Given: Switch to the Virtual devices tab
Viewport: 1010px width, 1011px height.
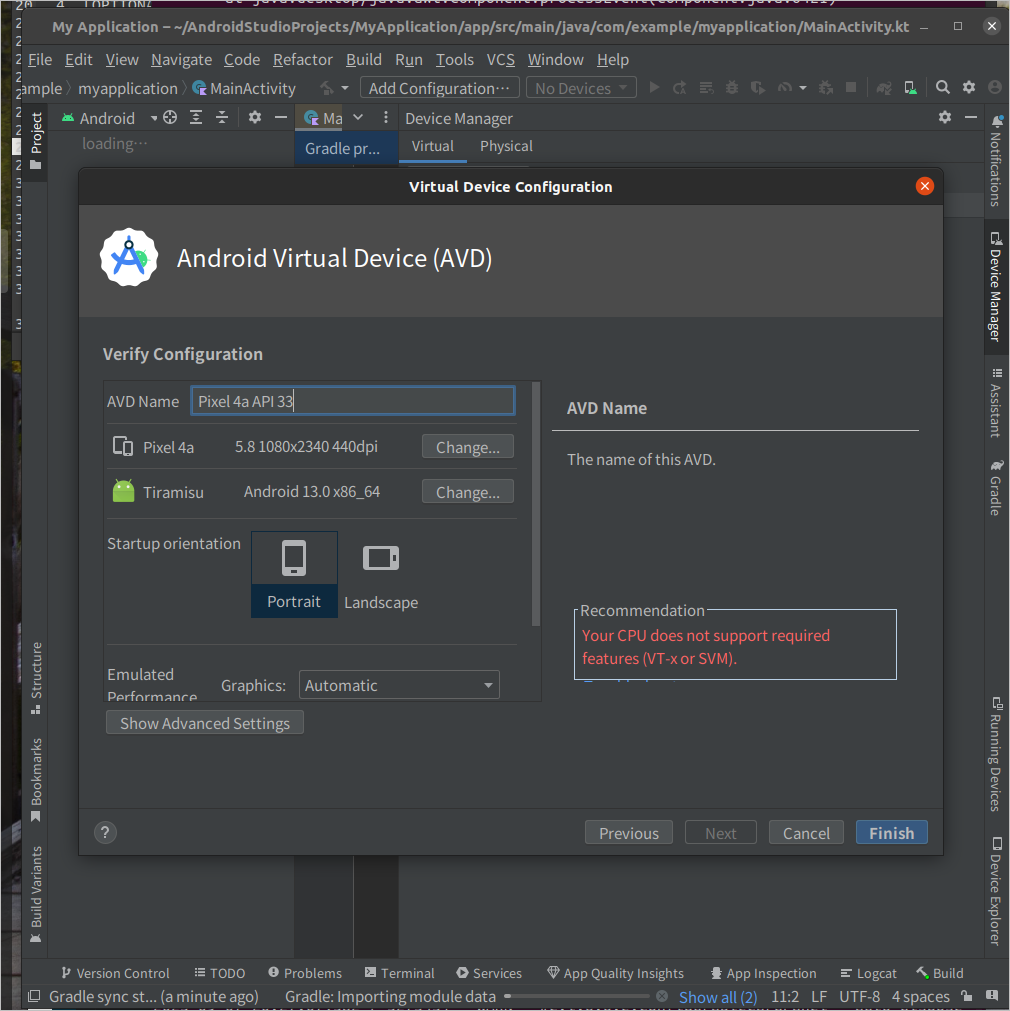Looking at the screenshot, I should (x=433, y=146).
